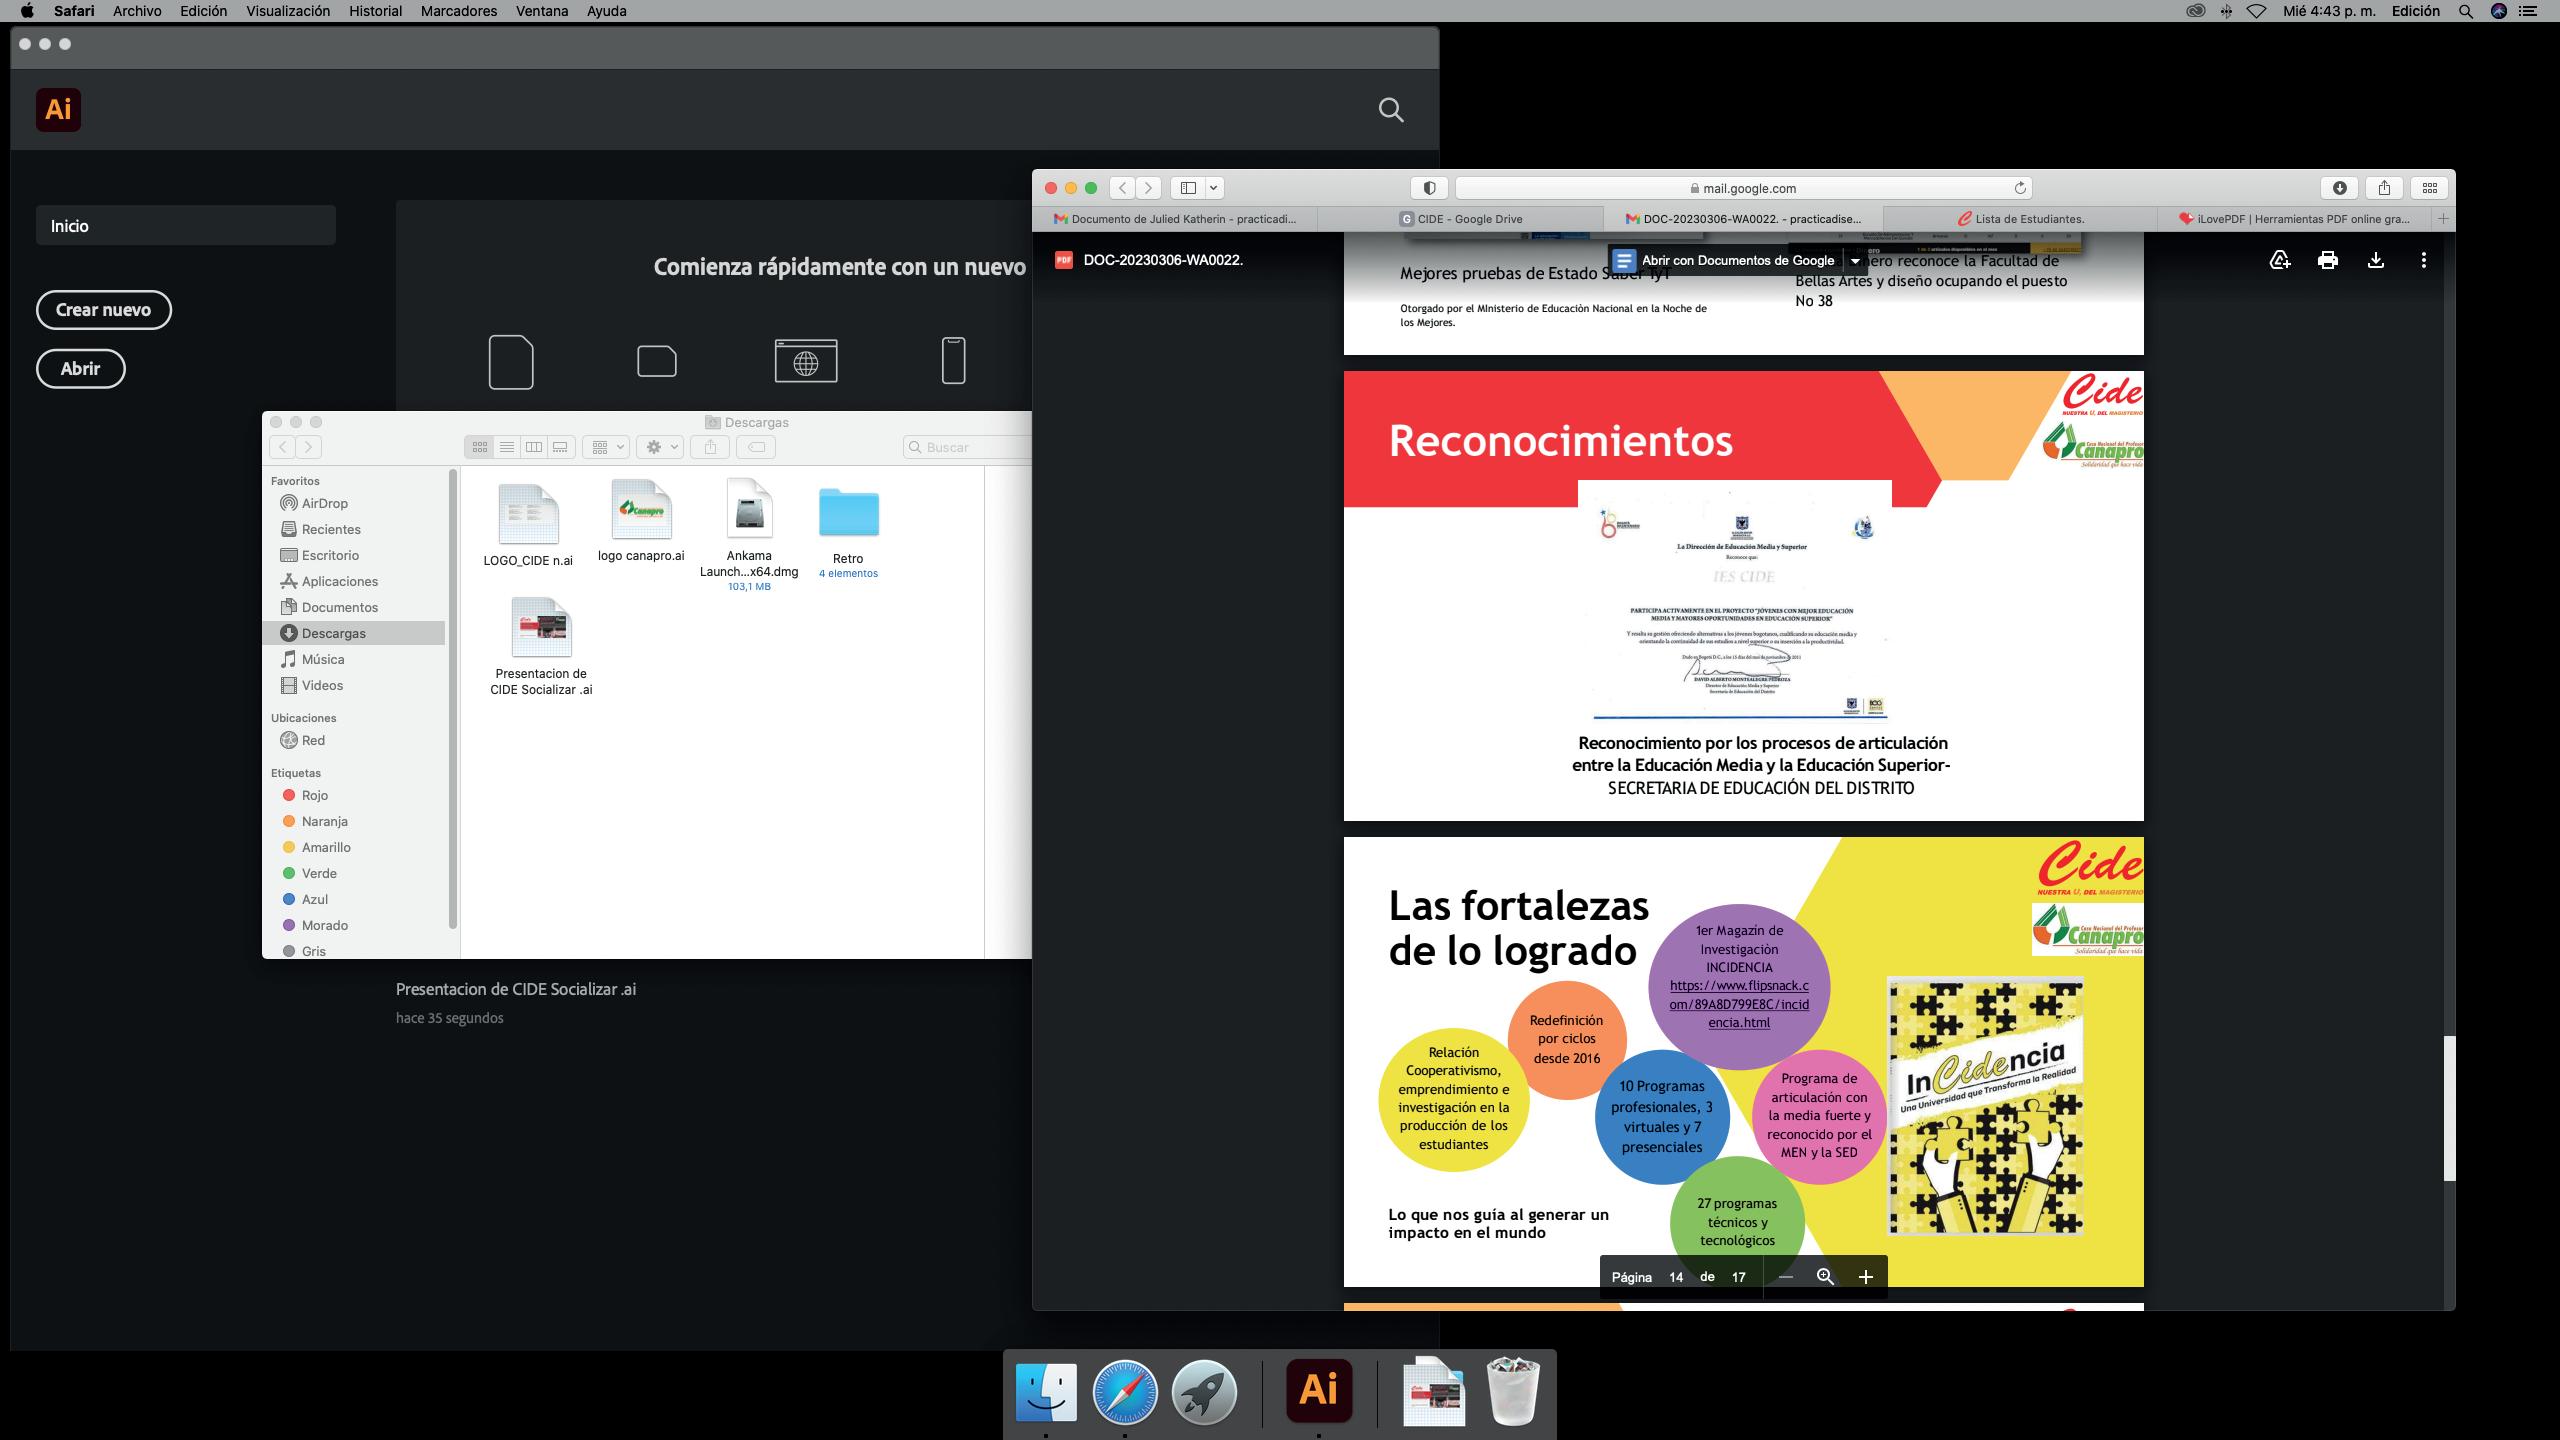Open the three-dot more options menu
The height and width of the screenshot is (1440, 2560).
pos(2423,260)
